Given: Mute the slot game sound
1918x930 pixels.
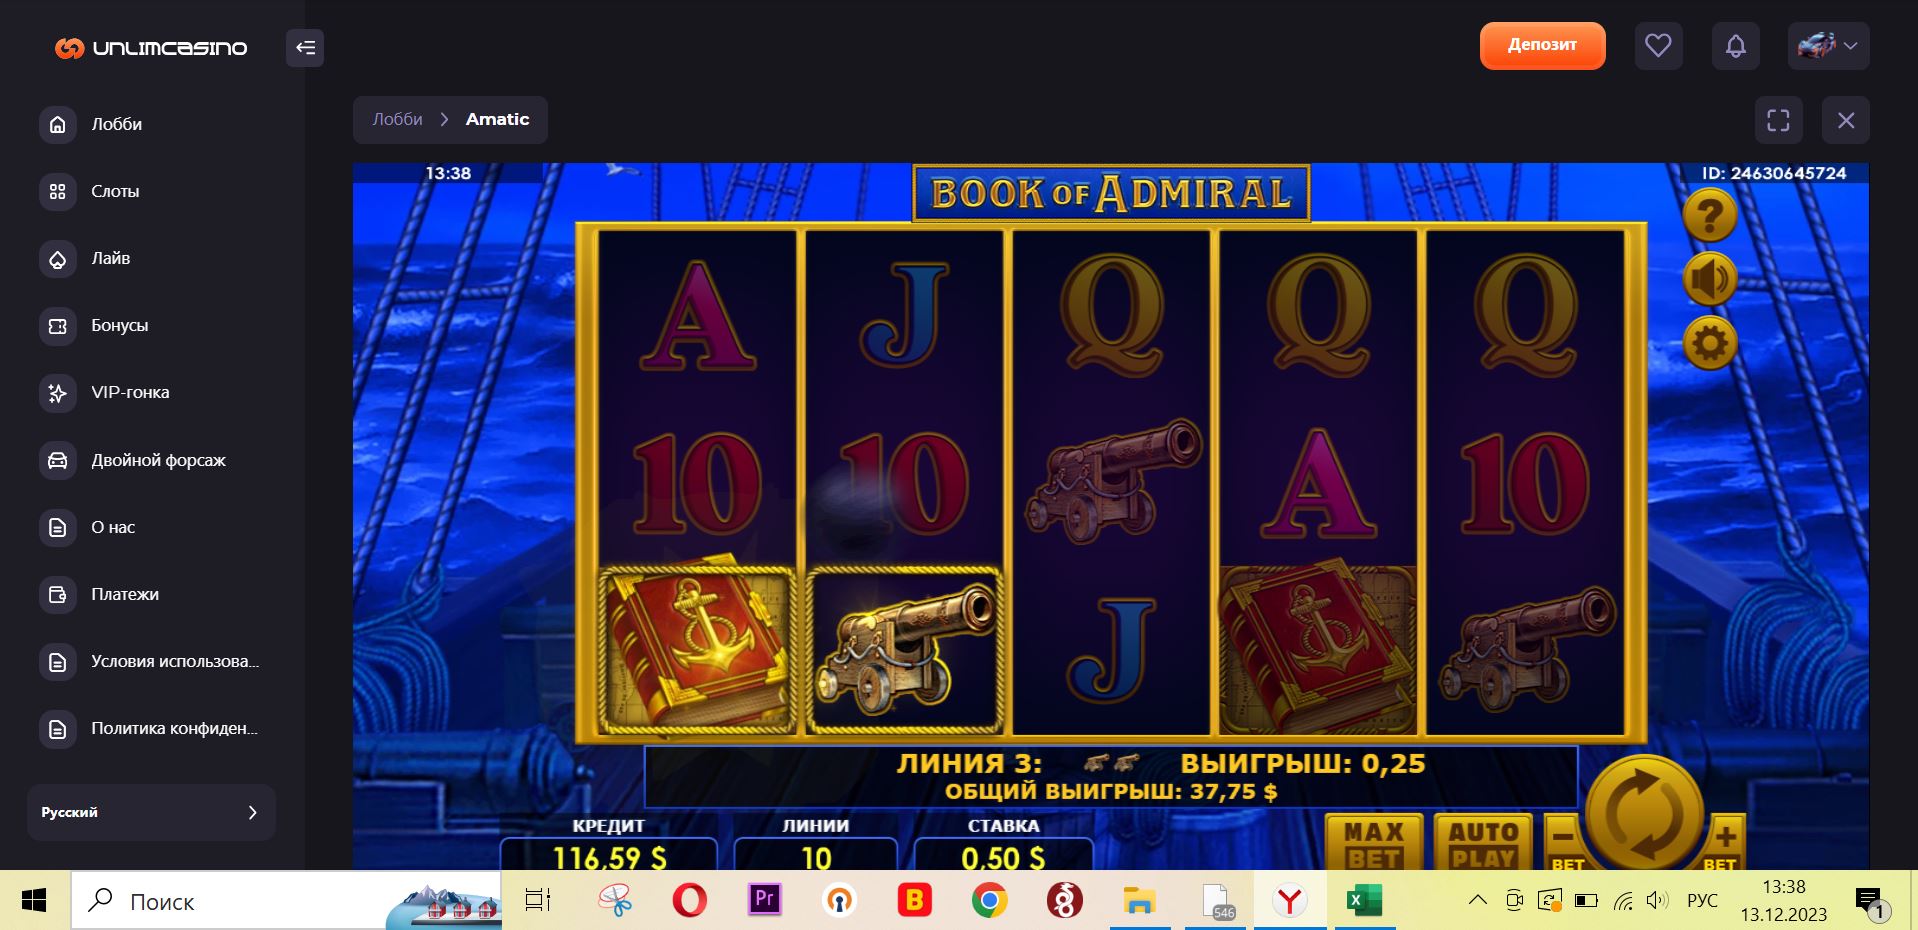Looking at the screenshot, I should pyautogui.click(x=1710, y=279).
